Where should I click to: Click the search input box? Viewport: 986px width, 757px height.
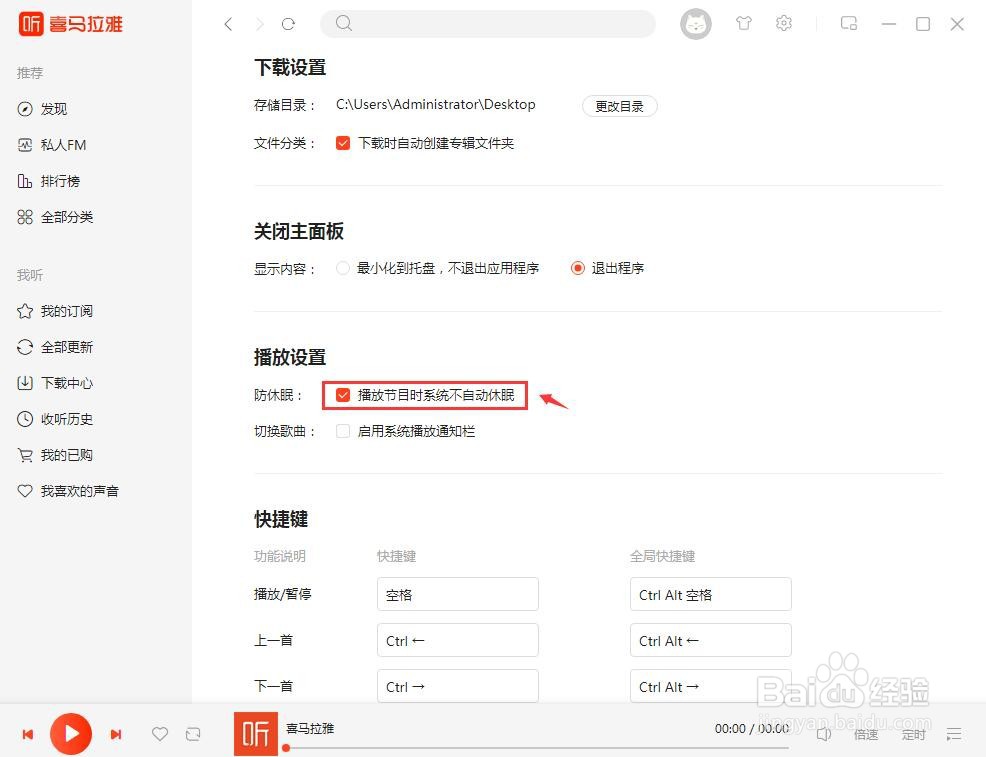[488, 24]
